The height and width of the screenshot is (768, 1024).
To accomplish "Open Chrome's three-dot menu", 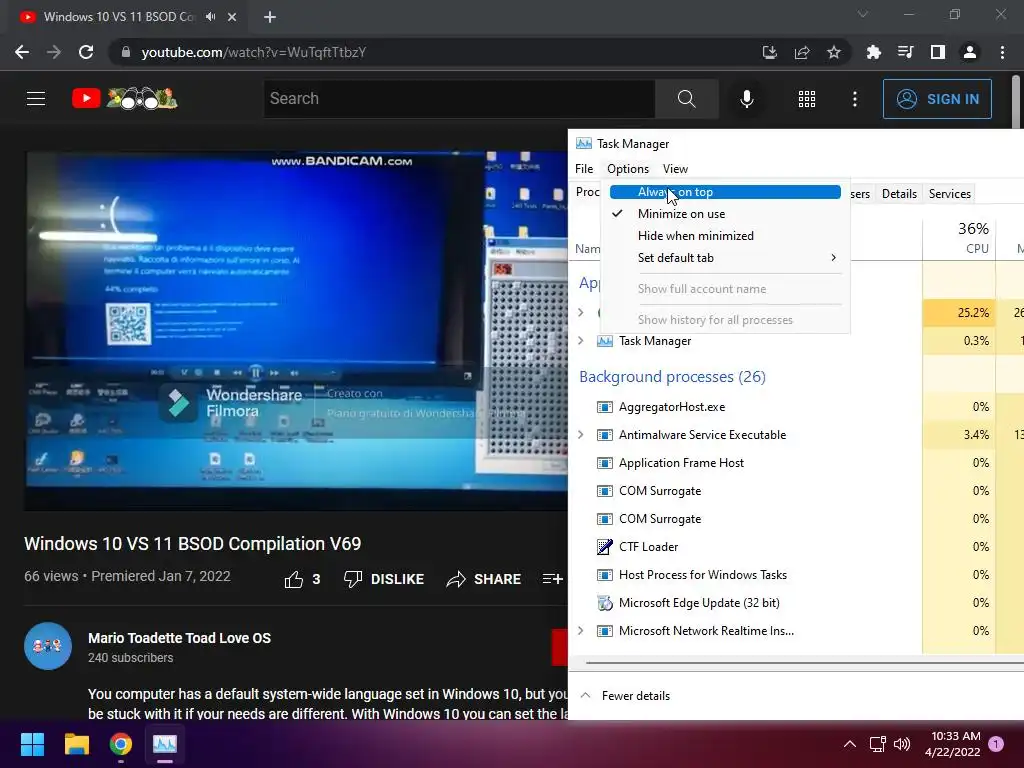I will [1002, 52].
